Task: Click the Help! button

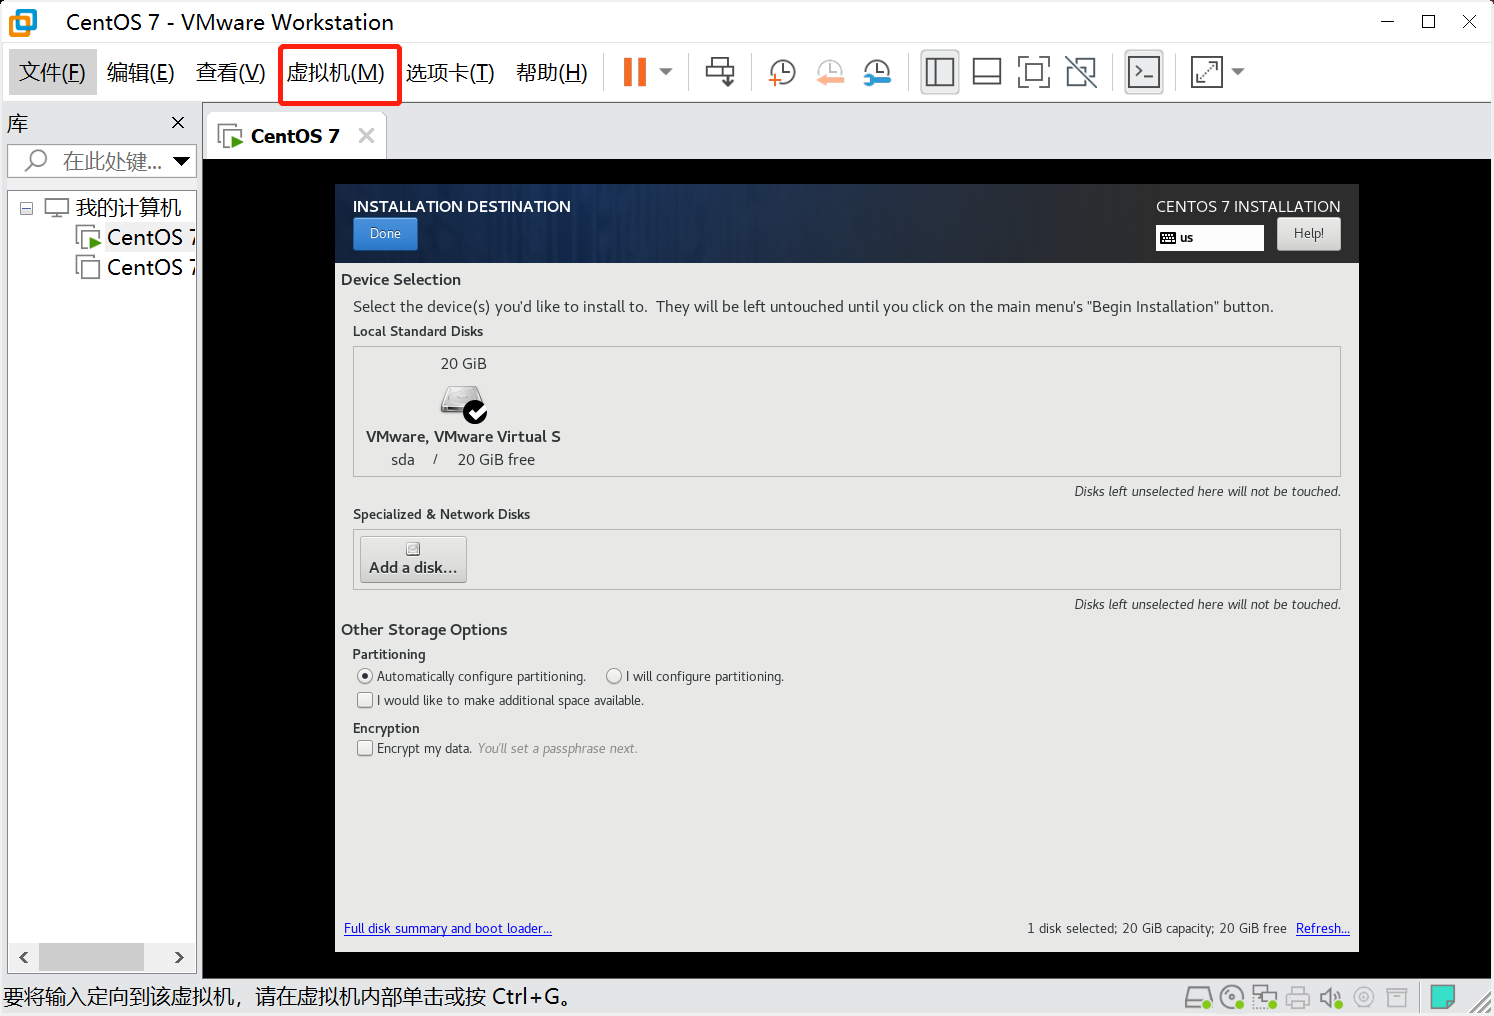Action: 1309,234
